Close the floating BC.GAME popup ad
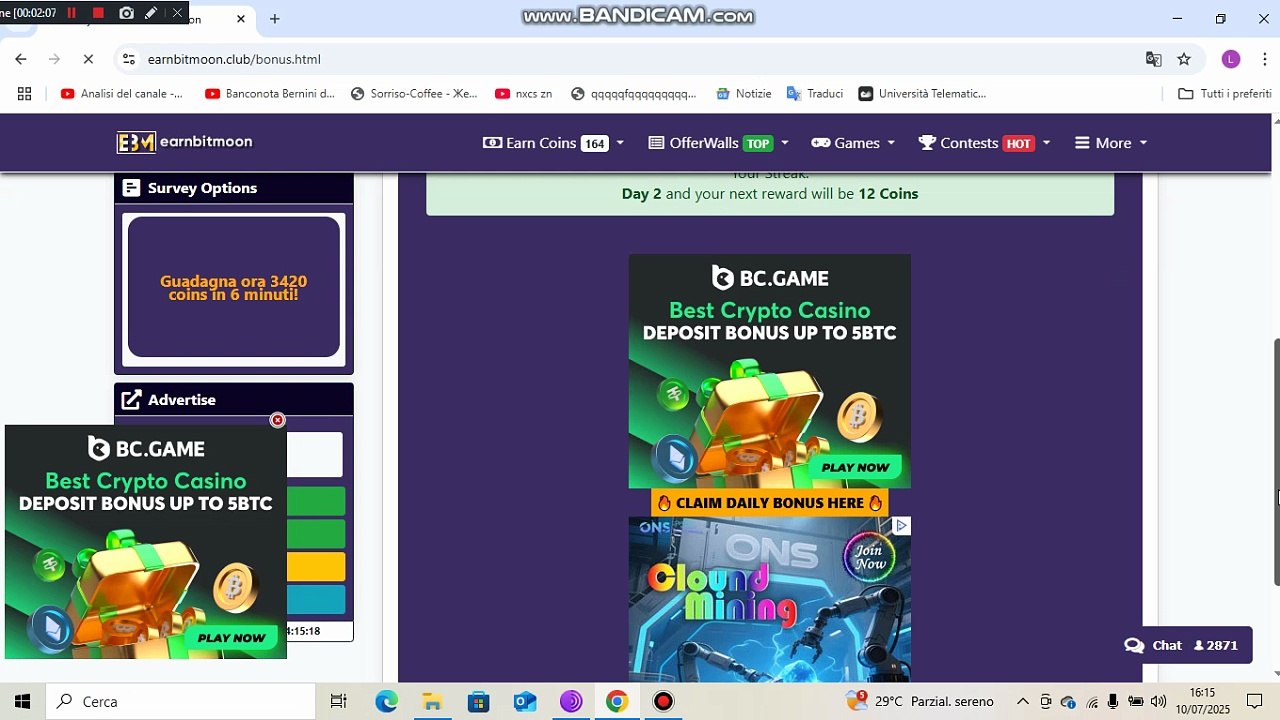The image size is (1280, 720). [x=277, y=420]
